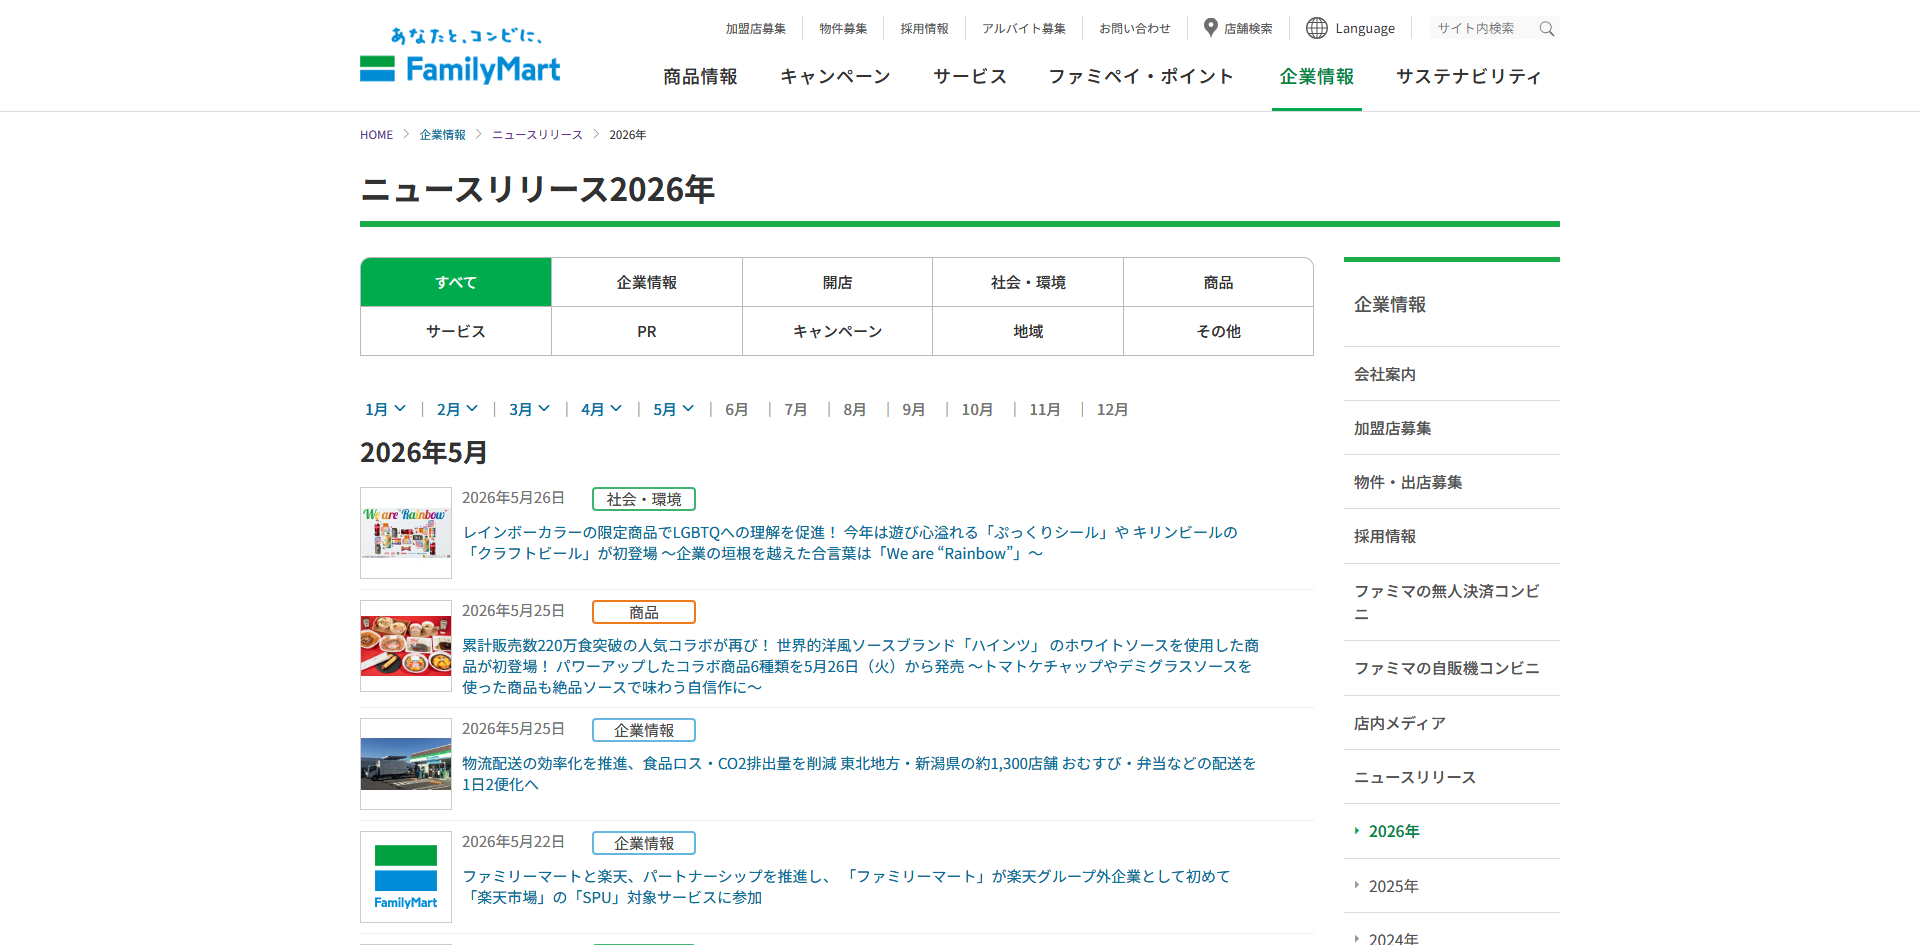
Task: Select the 商品 category tab
Action: (x=1218, y=282)
